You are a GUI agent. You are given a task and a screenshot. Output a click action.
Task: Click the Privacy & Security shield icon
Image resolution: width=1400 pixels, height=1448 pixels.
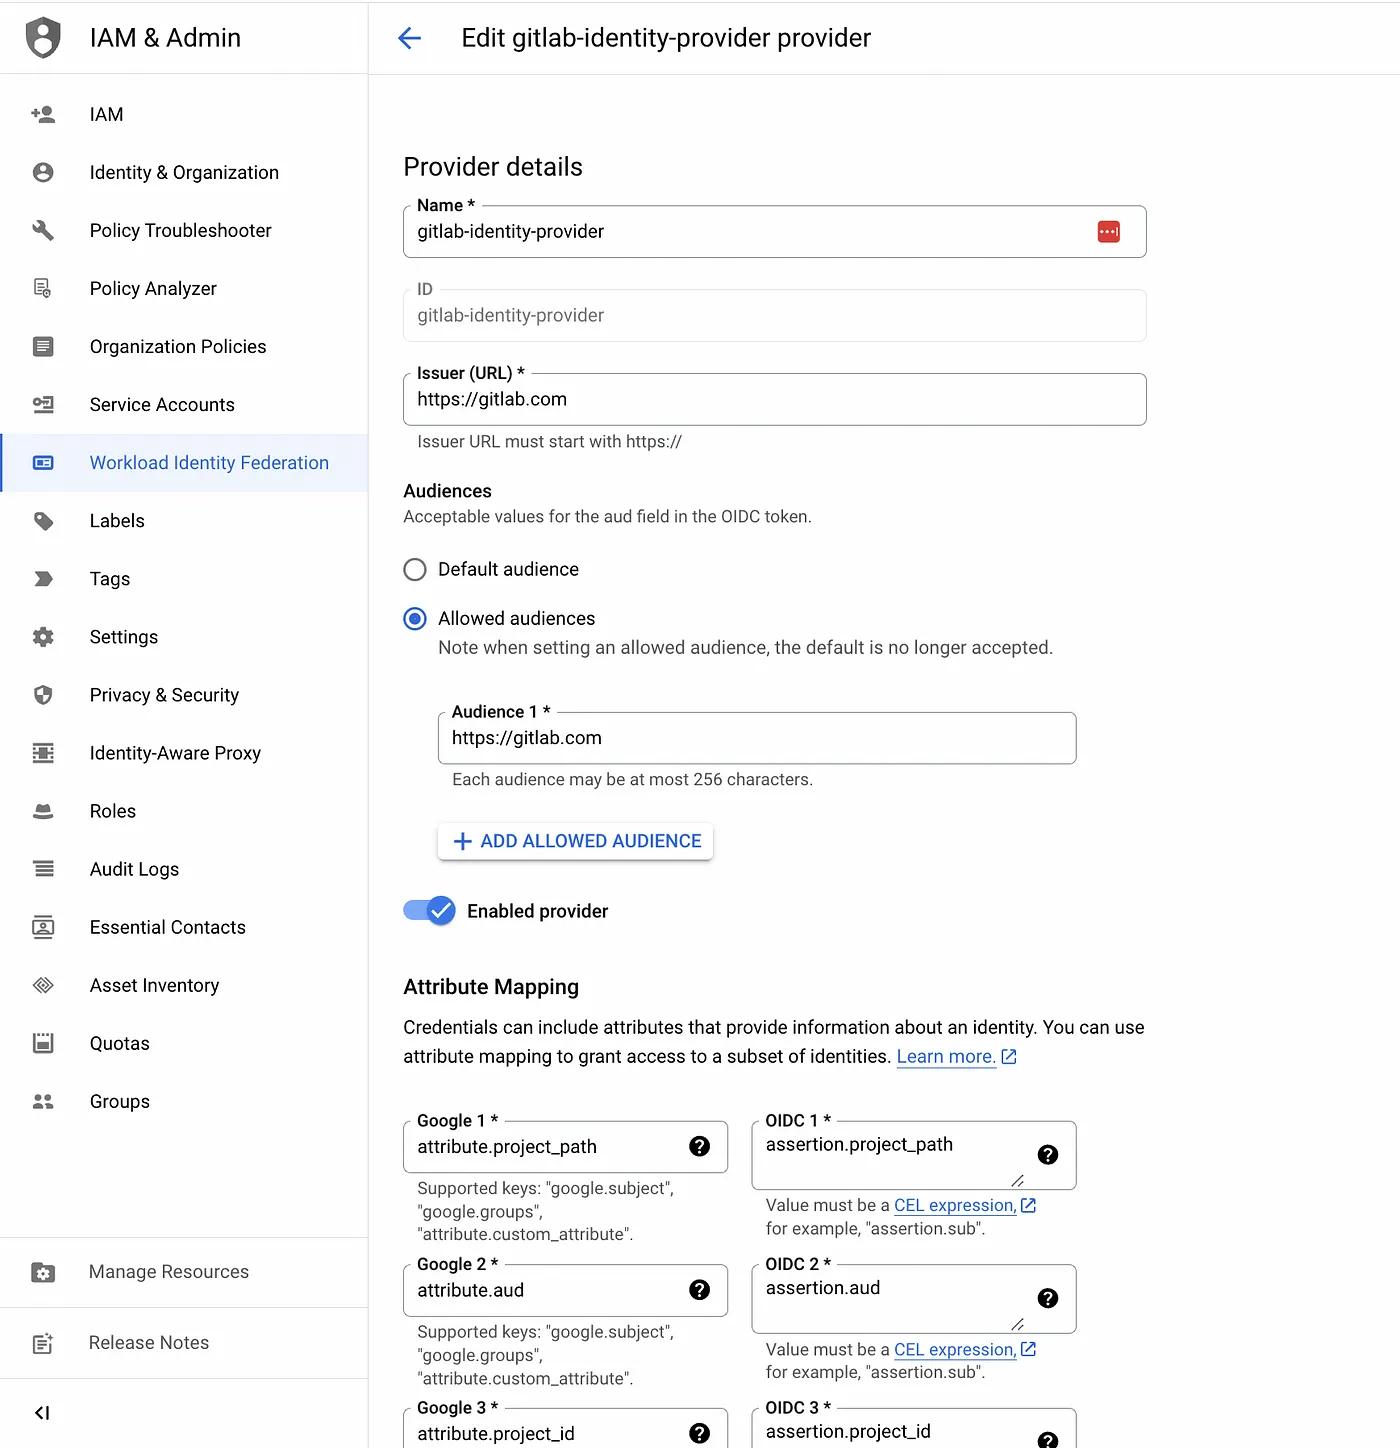click(x=43, y=694)
